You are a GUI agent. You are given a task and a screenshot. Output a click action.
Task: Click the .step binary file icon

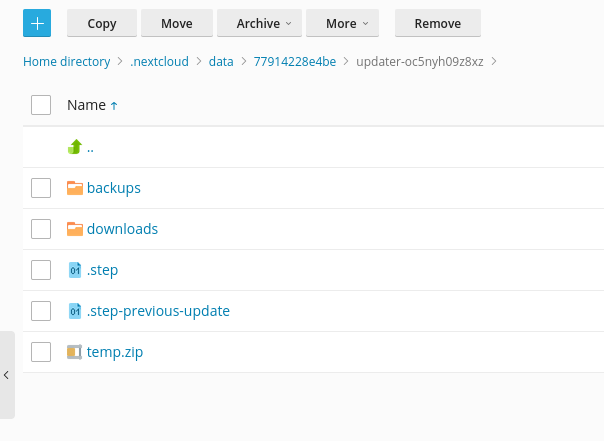click(74, 270)
